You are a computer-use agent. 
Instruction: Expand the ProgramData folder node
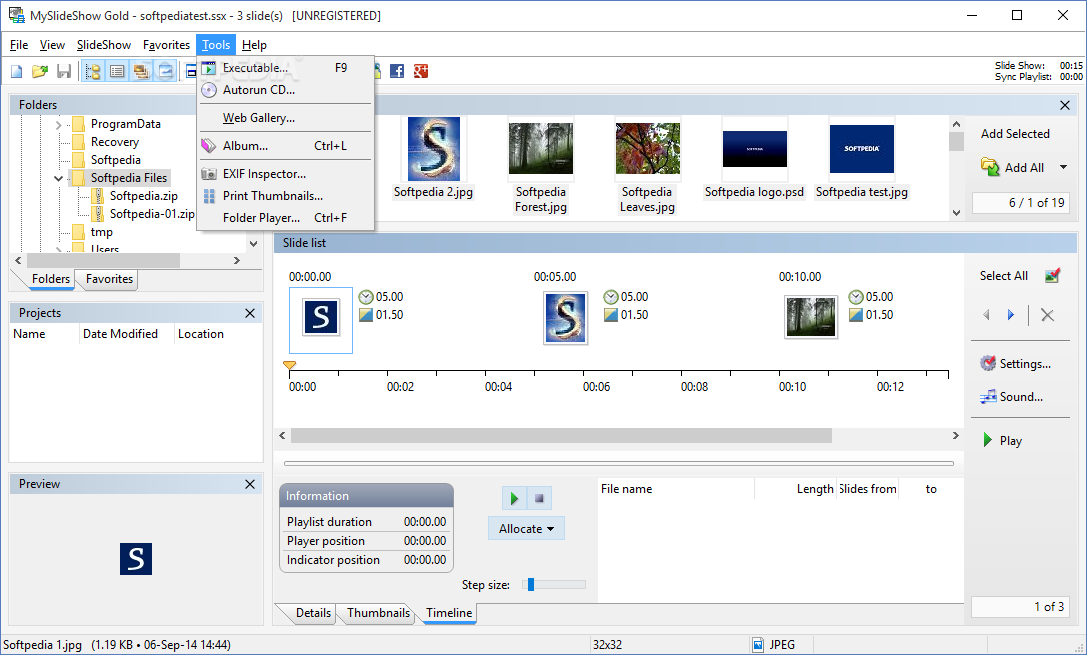tap(59, 125)
